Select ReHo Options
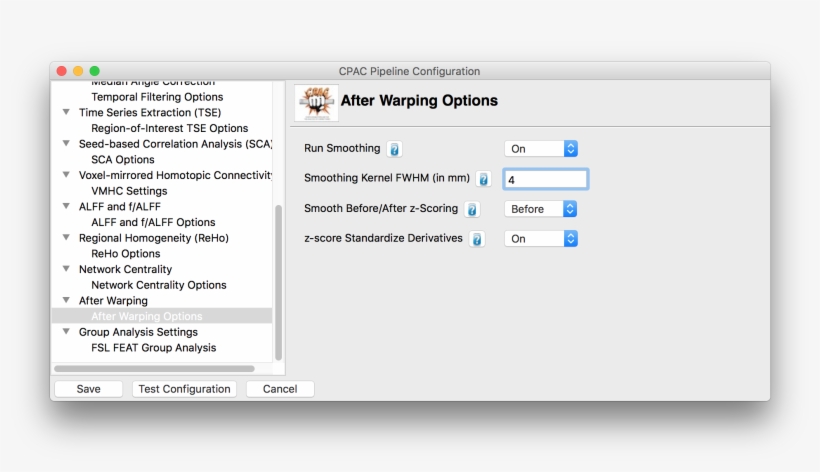Screen dimensions: 820x472 click(126, 254)
